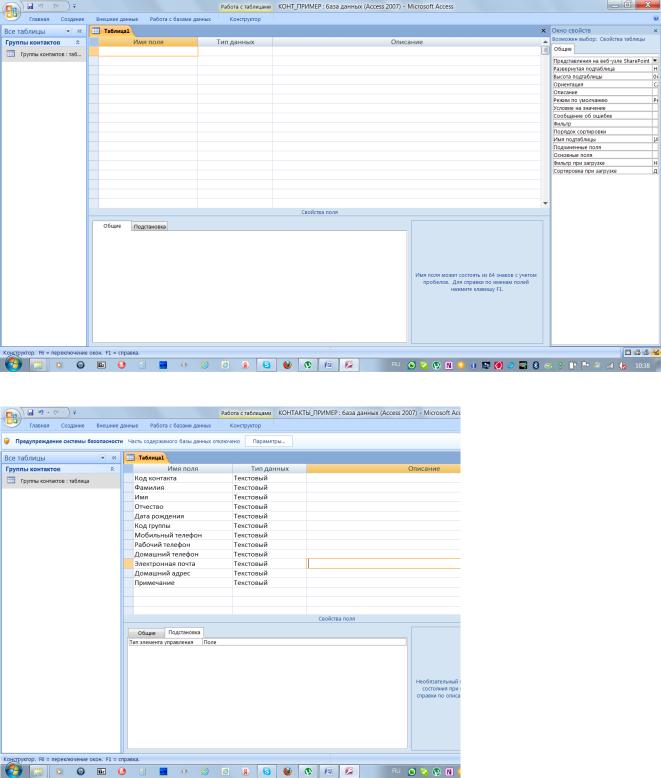This screenshot has width=661, height=778.
Task: Click taskbar clock showing 10:38
Action: tap(642, 365)
